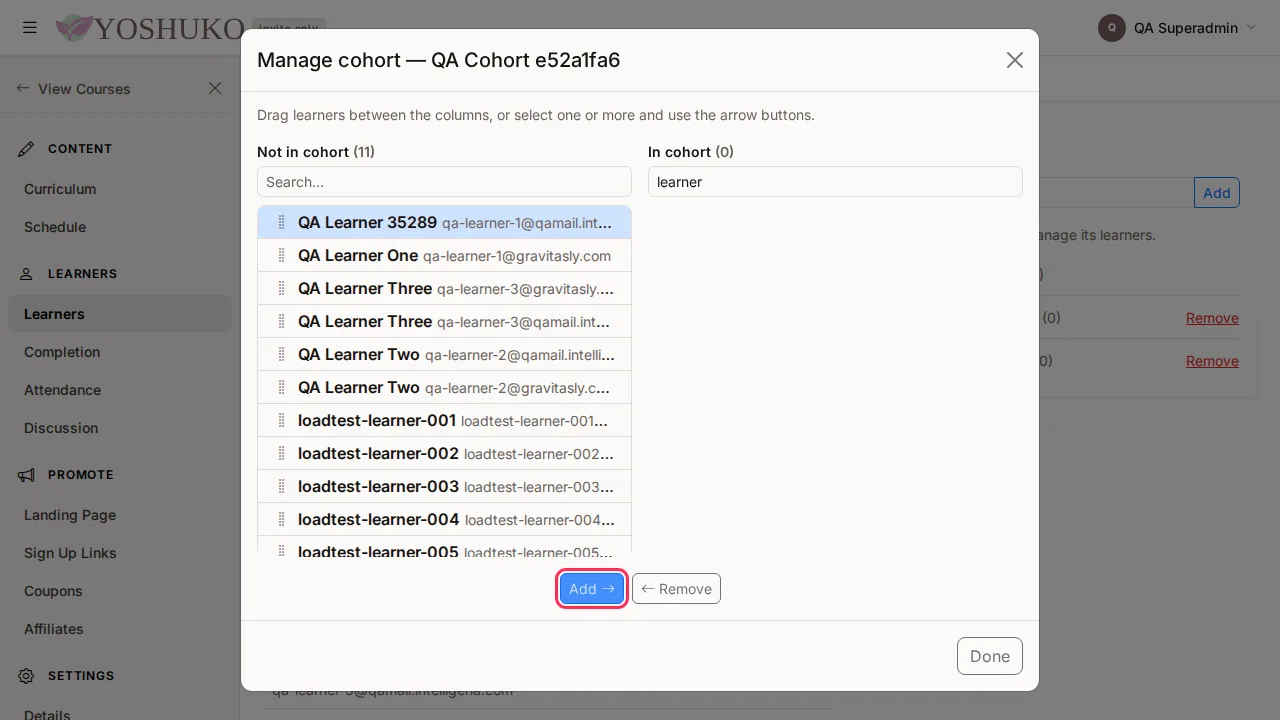Open the hamburger menu icon
Screen dimensions: 1280x720
click(30, 28)
